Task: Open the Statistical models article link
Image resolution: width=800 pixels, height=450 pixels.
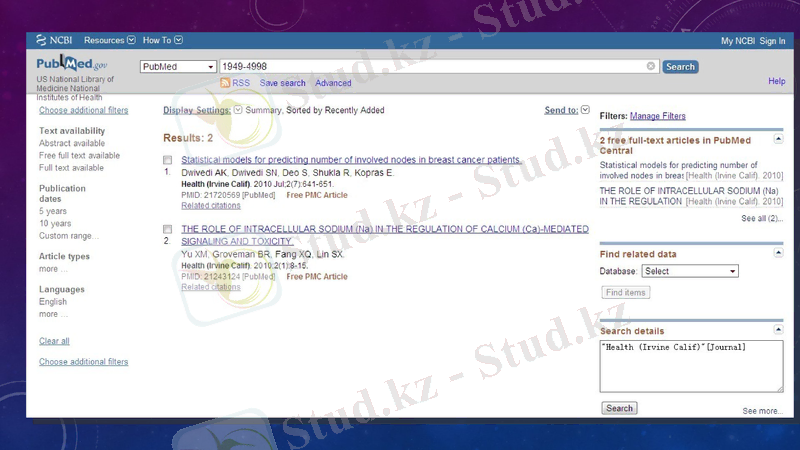Action: (351, 160)
